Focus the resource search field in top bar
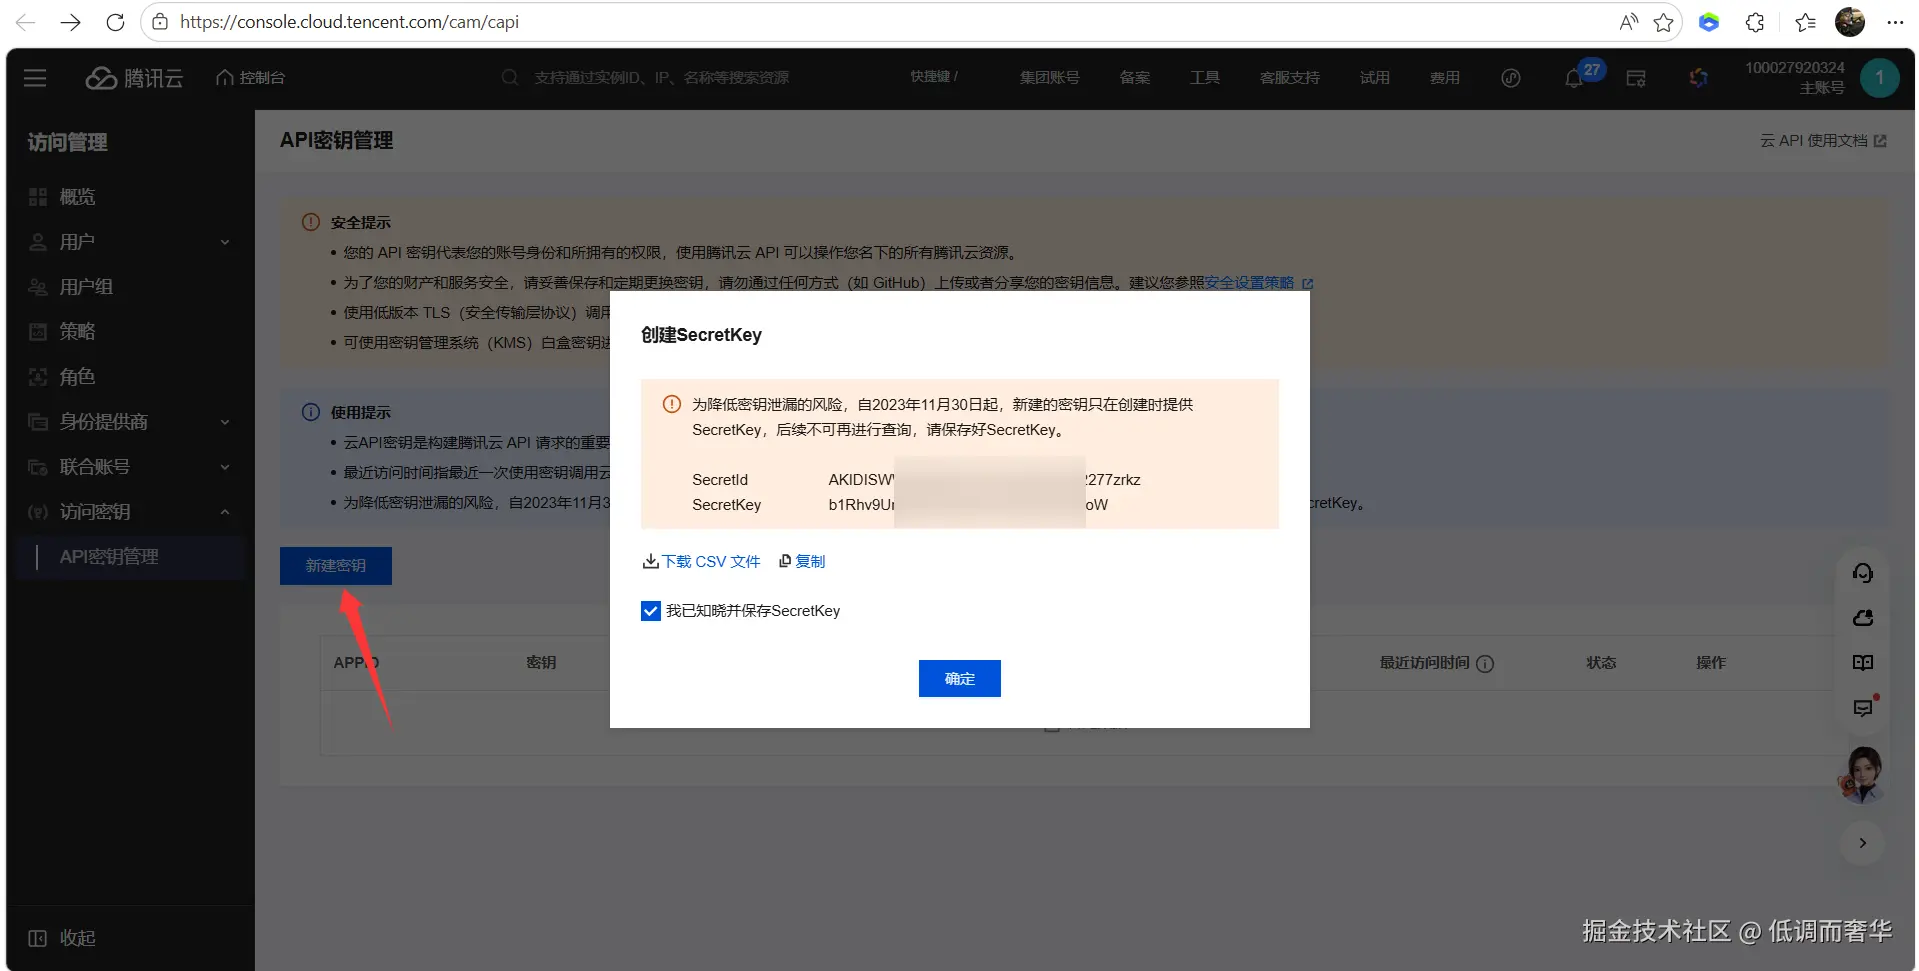Viewport: 1919px width, 971px height. [x=660, y=78]
